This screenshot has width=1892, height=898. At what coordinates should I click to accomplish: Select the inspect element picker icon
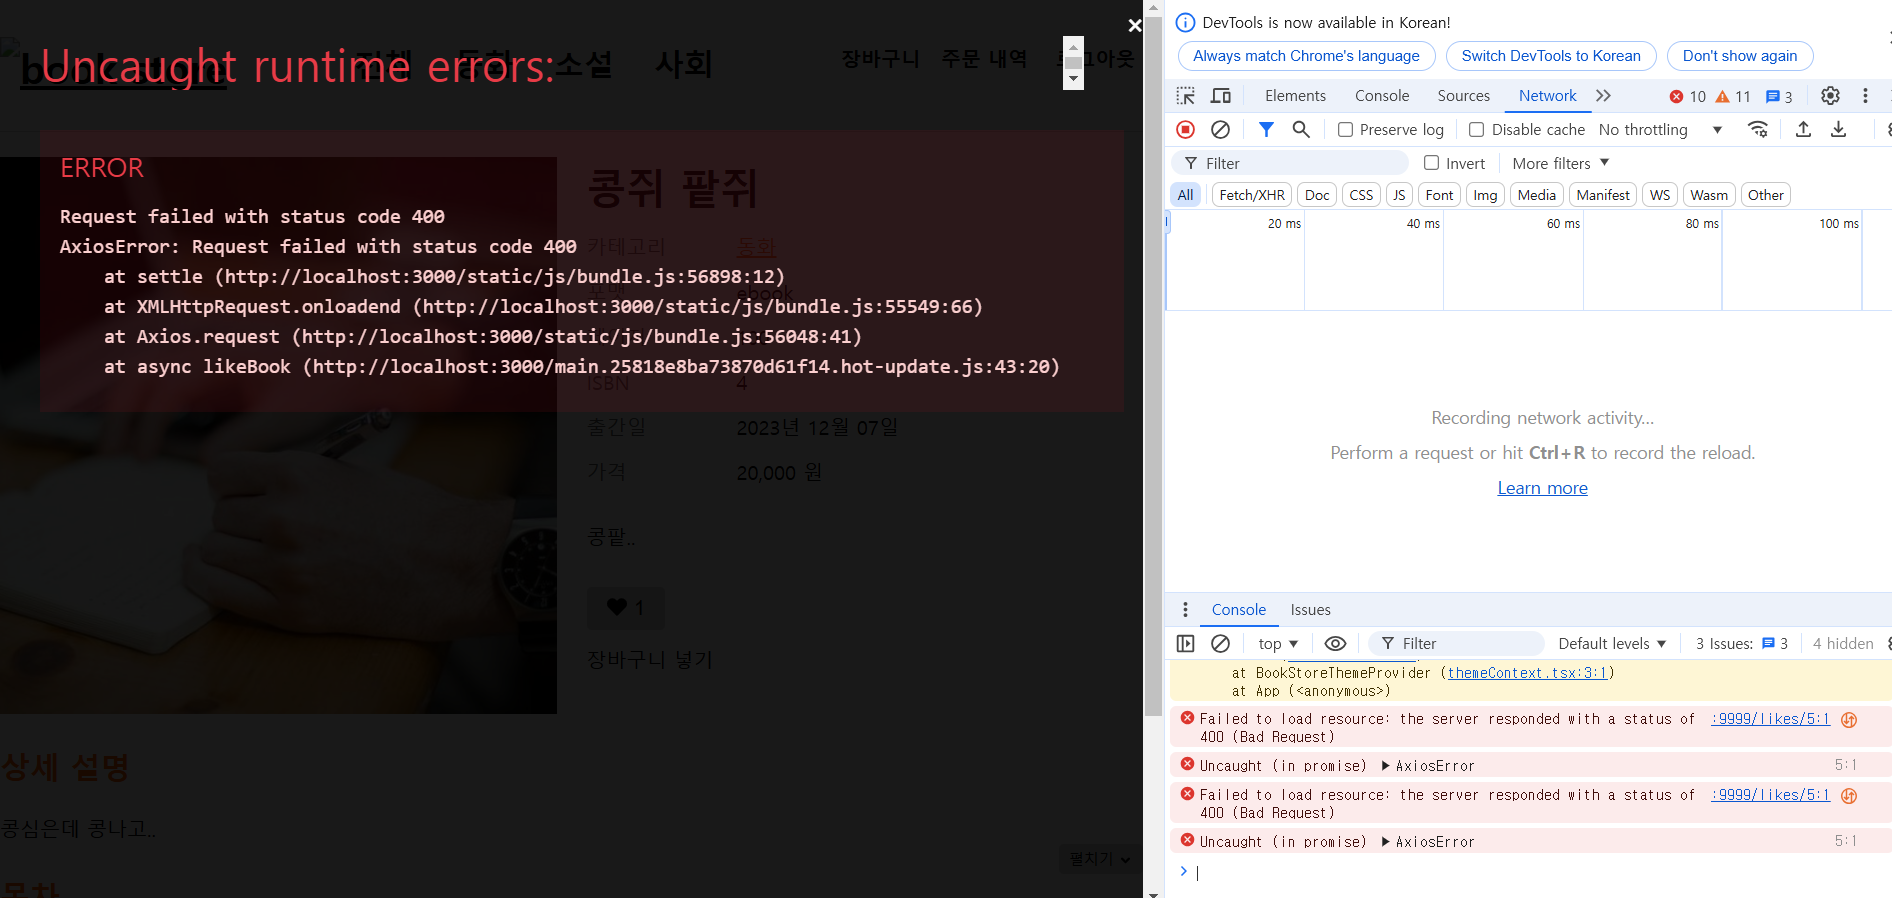[x=1186, y=96]
